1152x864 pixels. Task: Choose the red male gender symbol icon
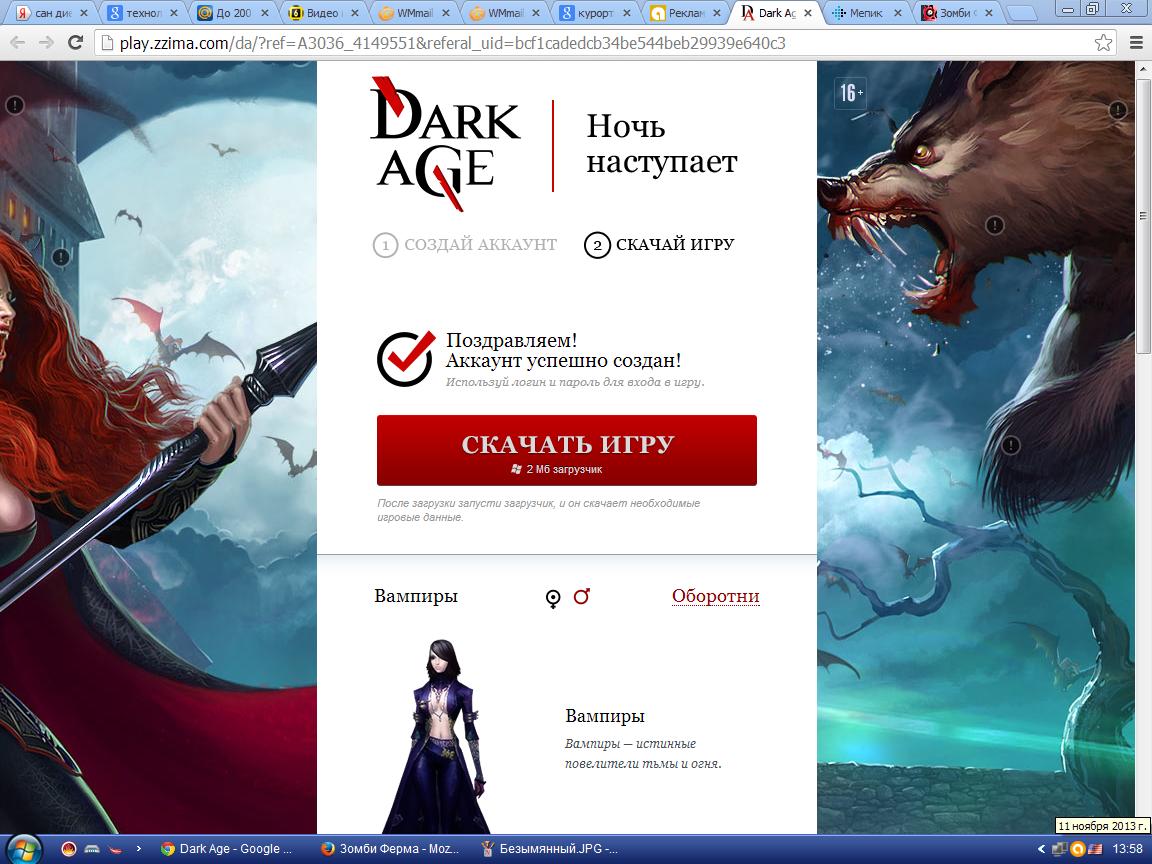(582, 596)
